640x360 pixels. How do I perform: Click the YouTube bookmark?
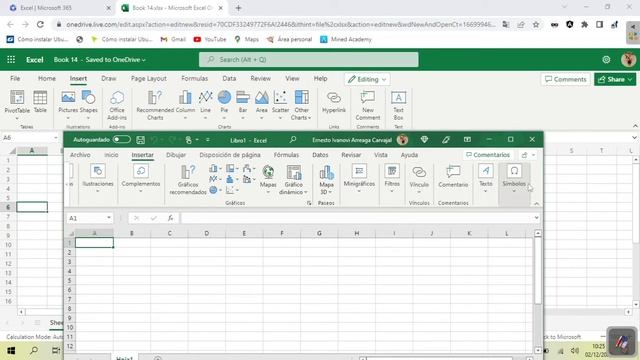coord(210,39)
